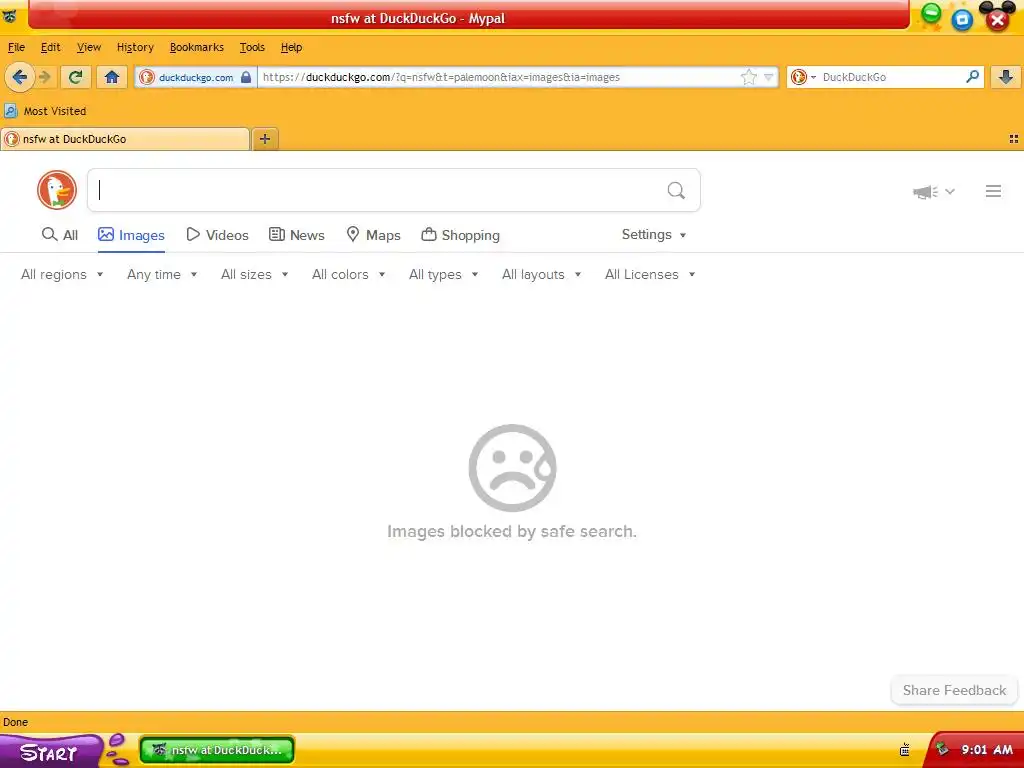Open the File menu
Screen dimensions: 1024x768
pyautogui.click(x=16, y=47)
